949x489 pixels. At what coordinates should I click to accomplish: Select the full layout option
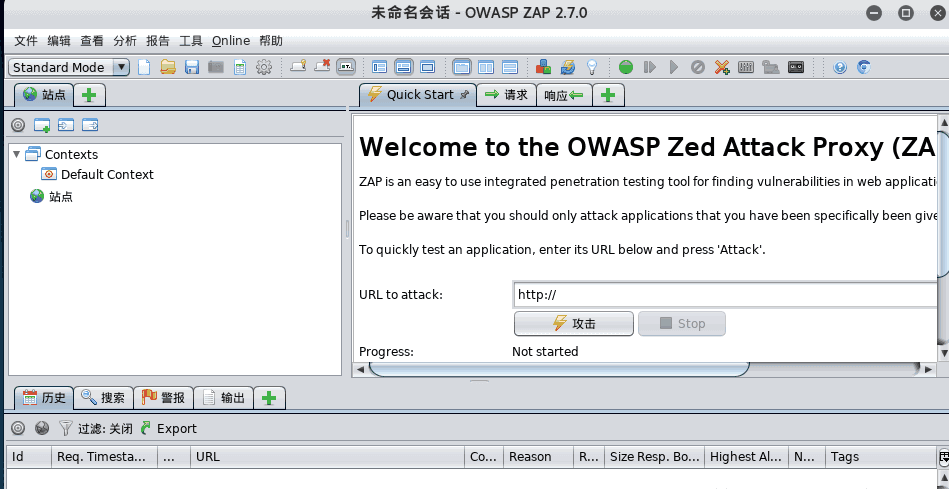coord(428,67)
